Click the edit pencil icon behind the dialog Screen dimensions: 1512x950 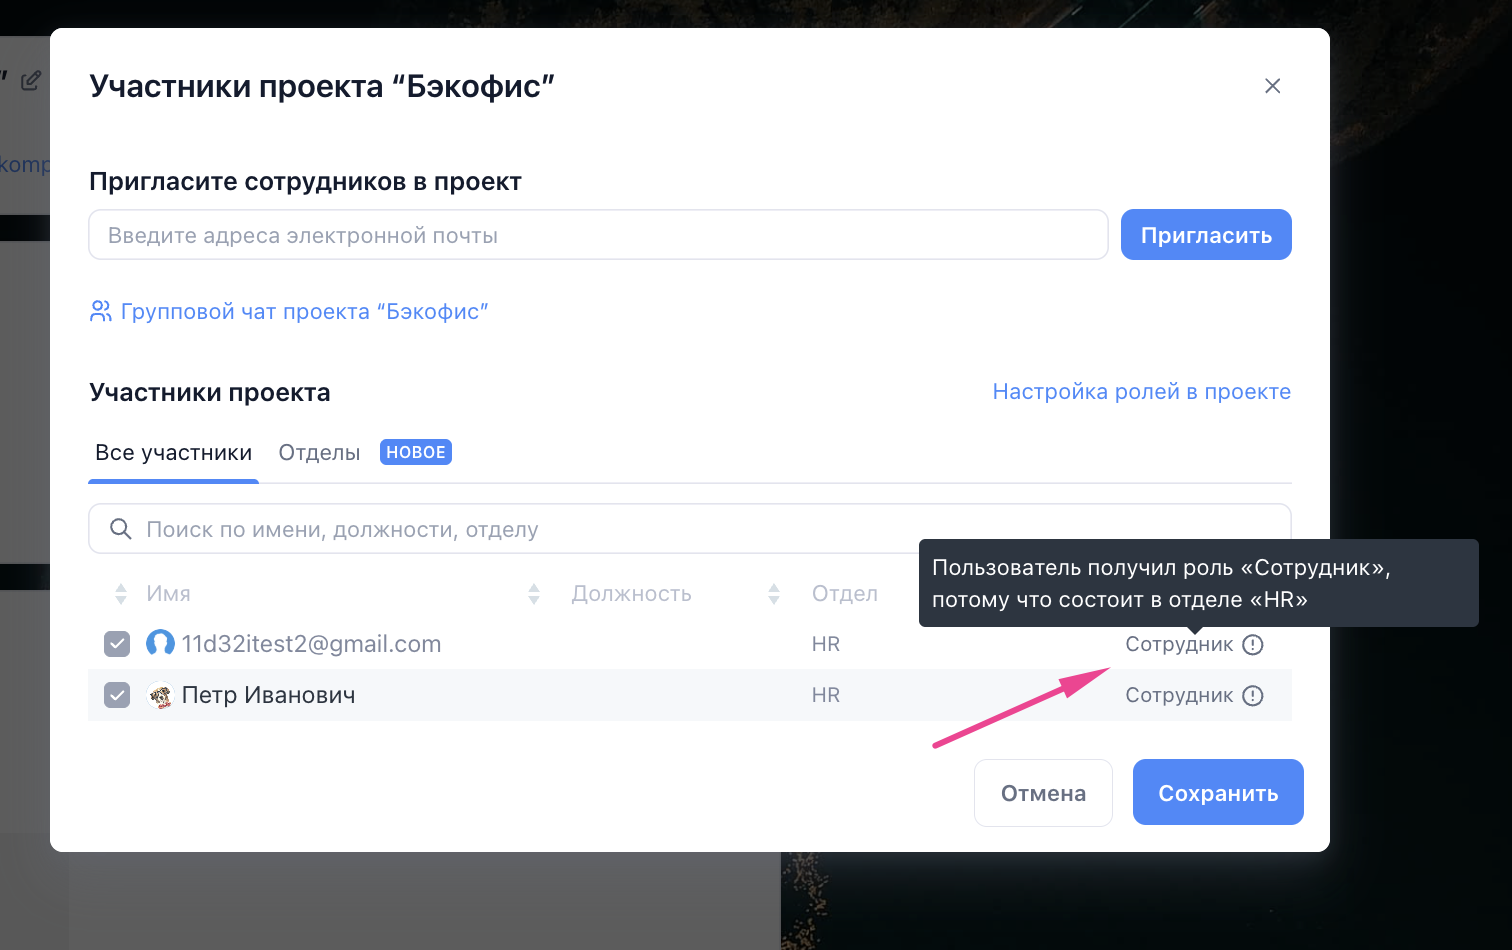click(x=31, y=80)
